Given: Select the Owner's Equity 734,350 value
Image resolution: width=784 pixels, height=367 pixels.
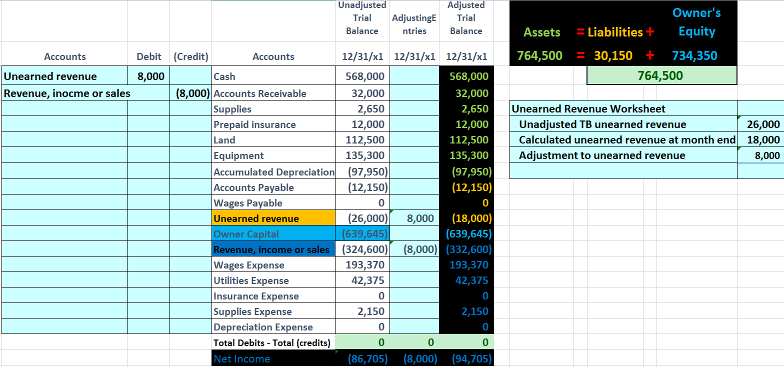Looking at the screenshot, I should [x=694, y=56].
